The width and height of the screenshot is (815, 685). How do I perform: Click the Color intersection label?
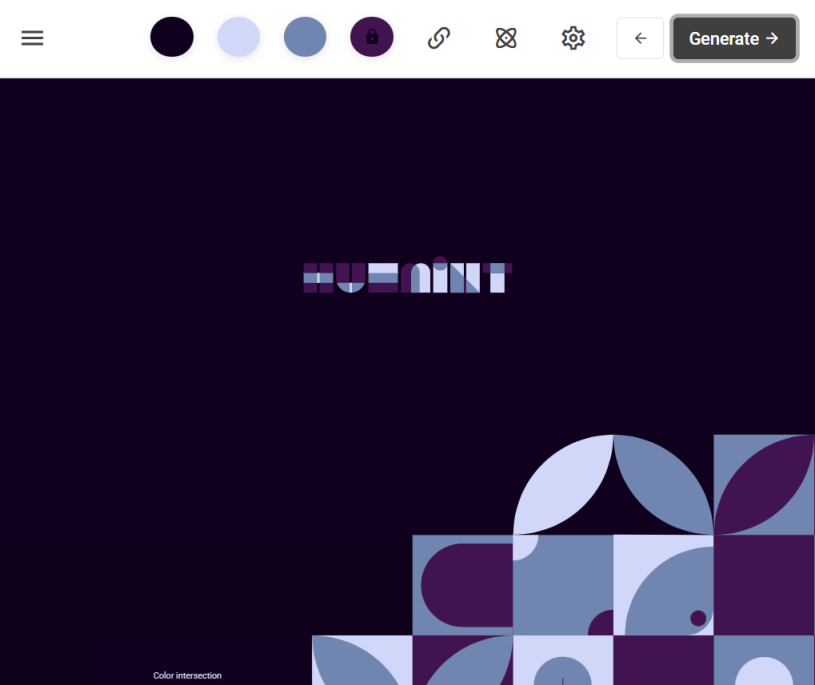click(x=187, y=676)
